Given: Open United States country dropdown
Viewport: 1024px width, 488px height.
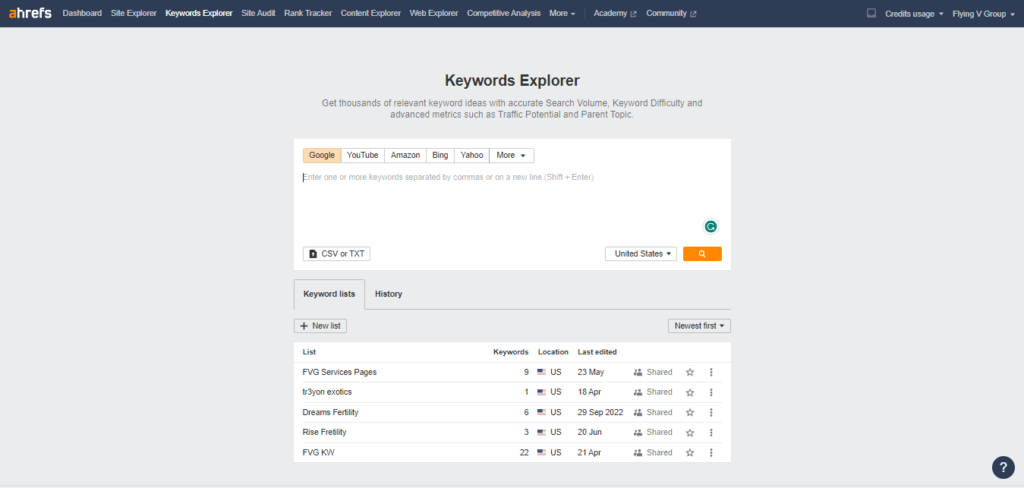Looking at the screenshot, I should point(641,253).
